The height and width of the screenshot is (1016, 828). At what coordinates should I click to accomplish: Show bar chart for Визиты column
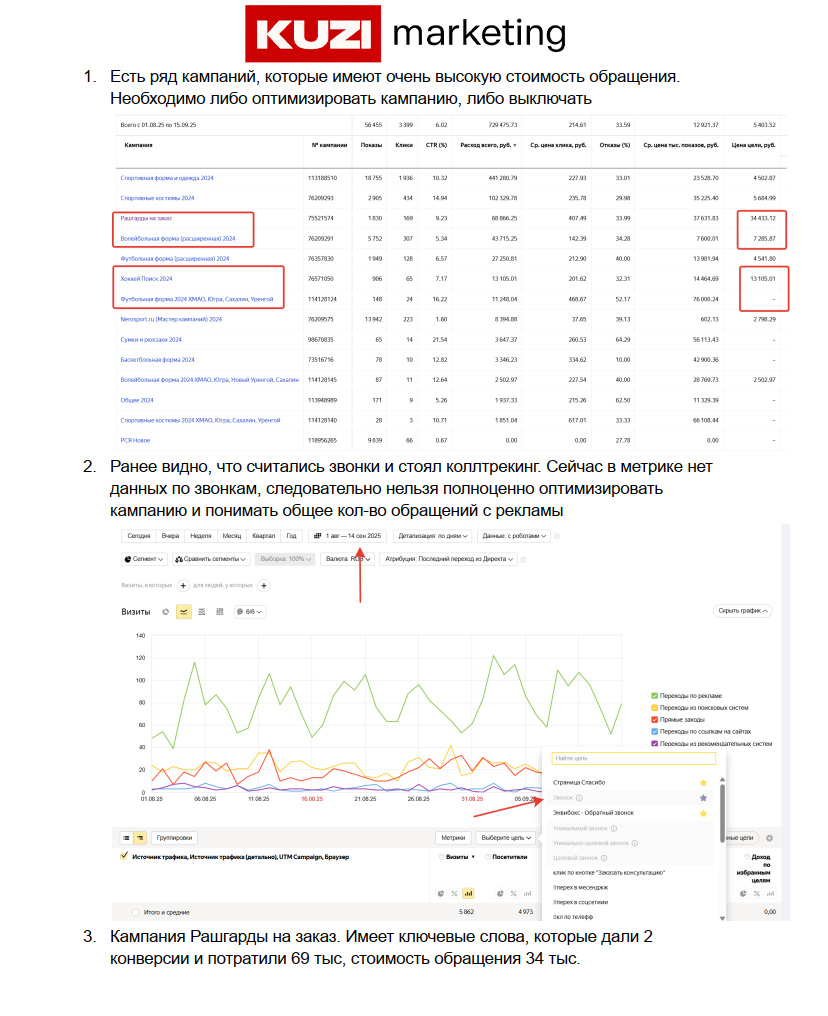(x=468, y=894)
